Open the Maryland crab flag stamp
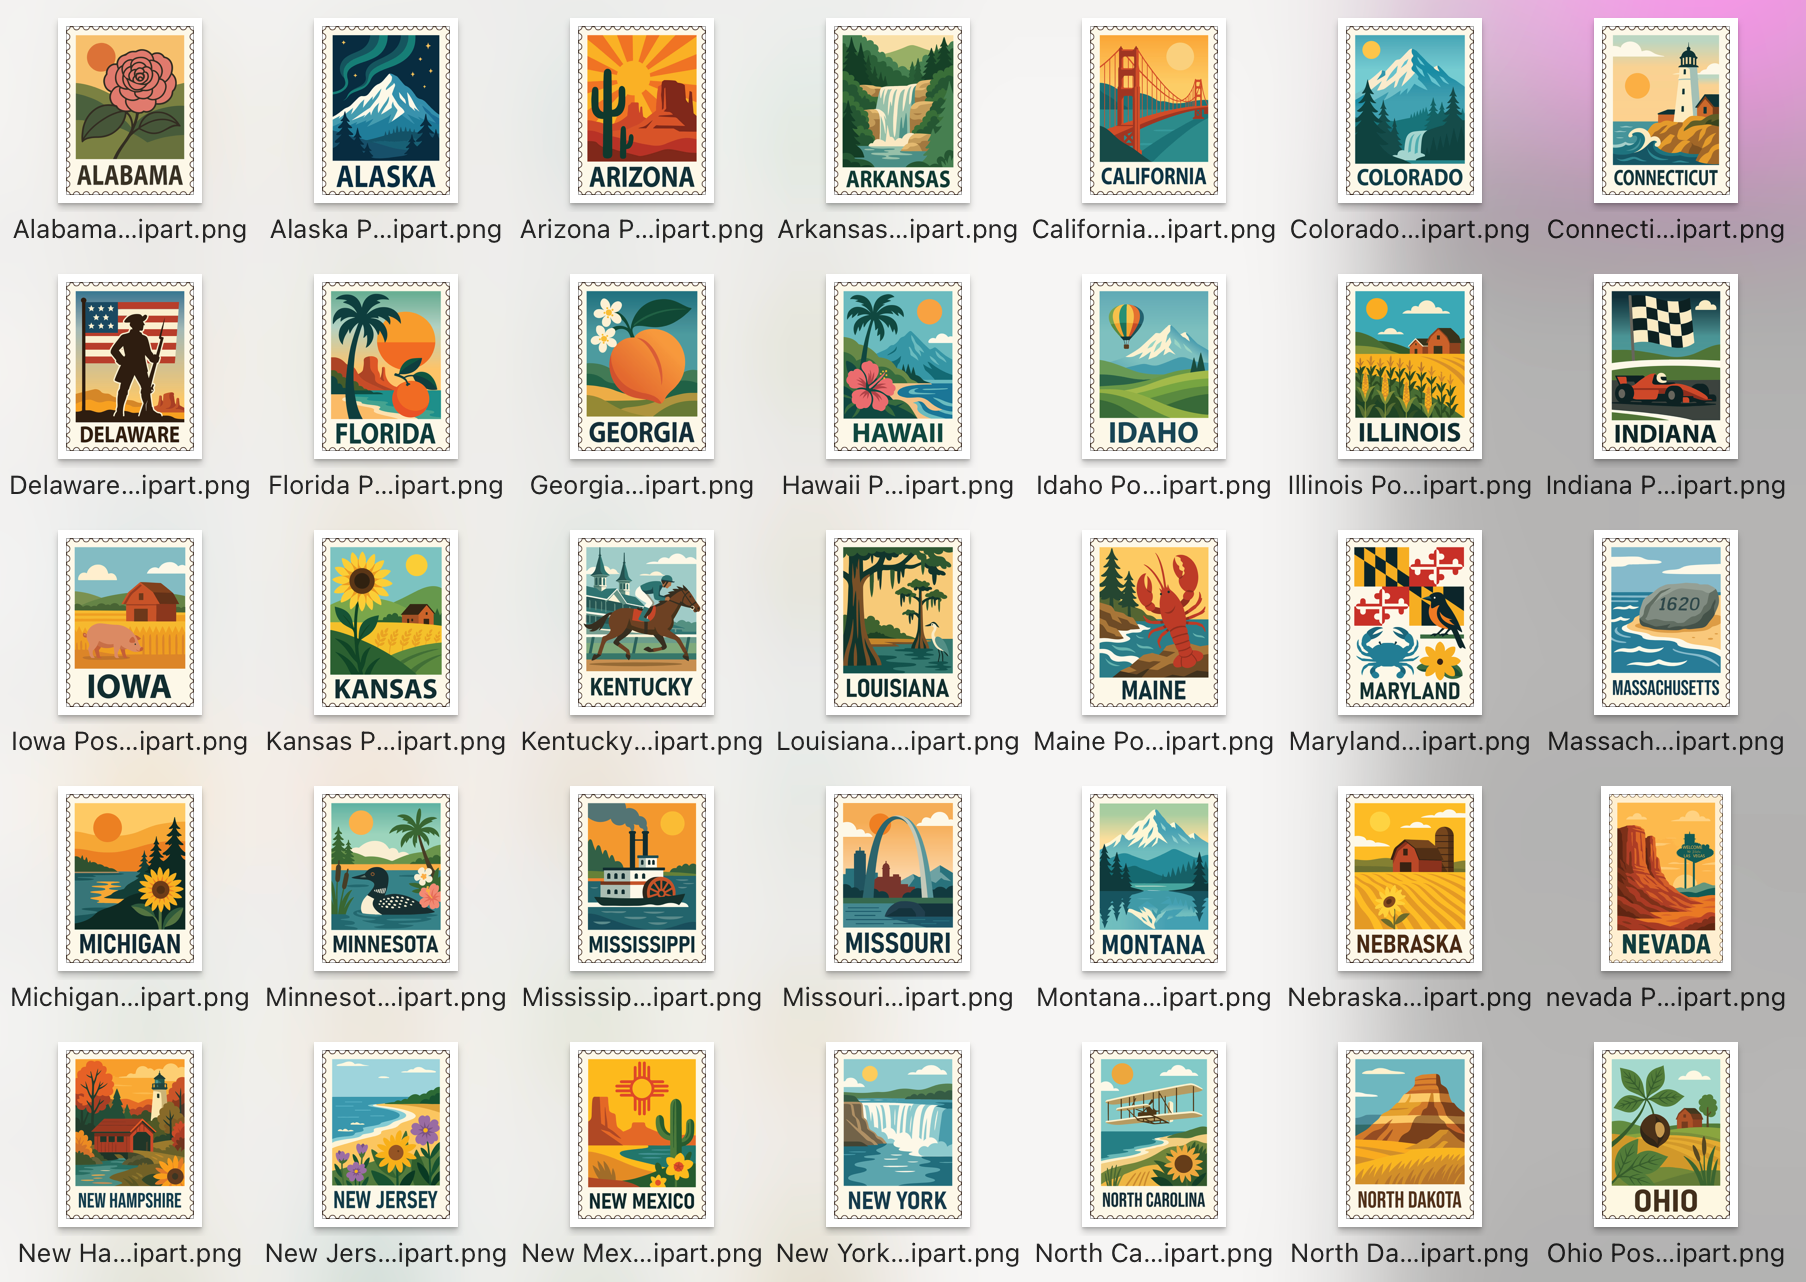 pyautogui.click(x=1410, y=623)
